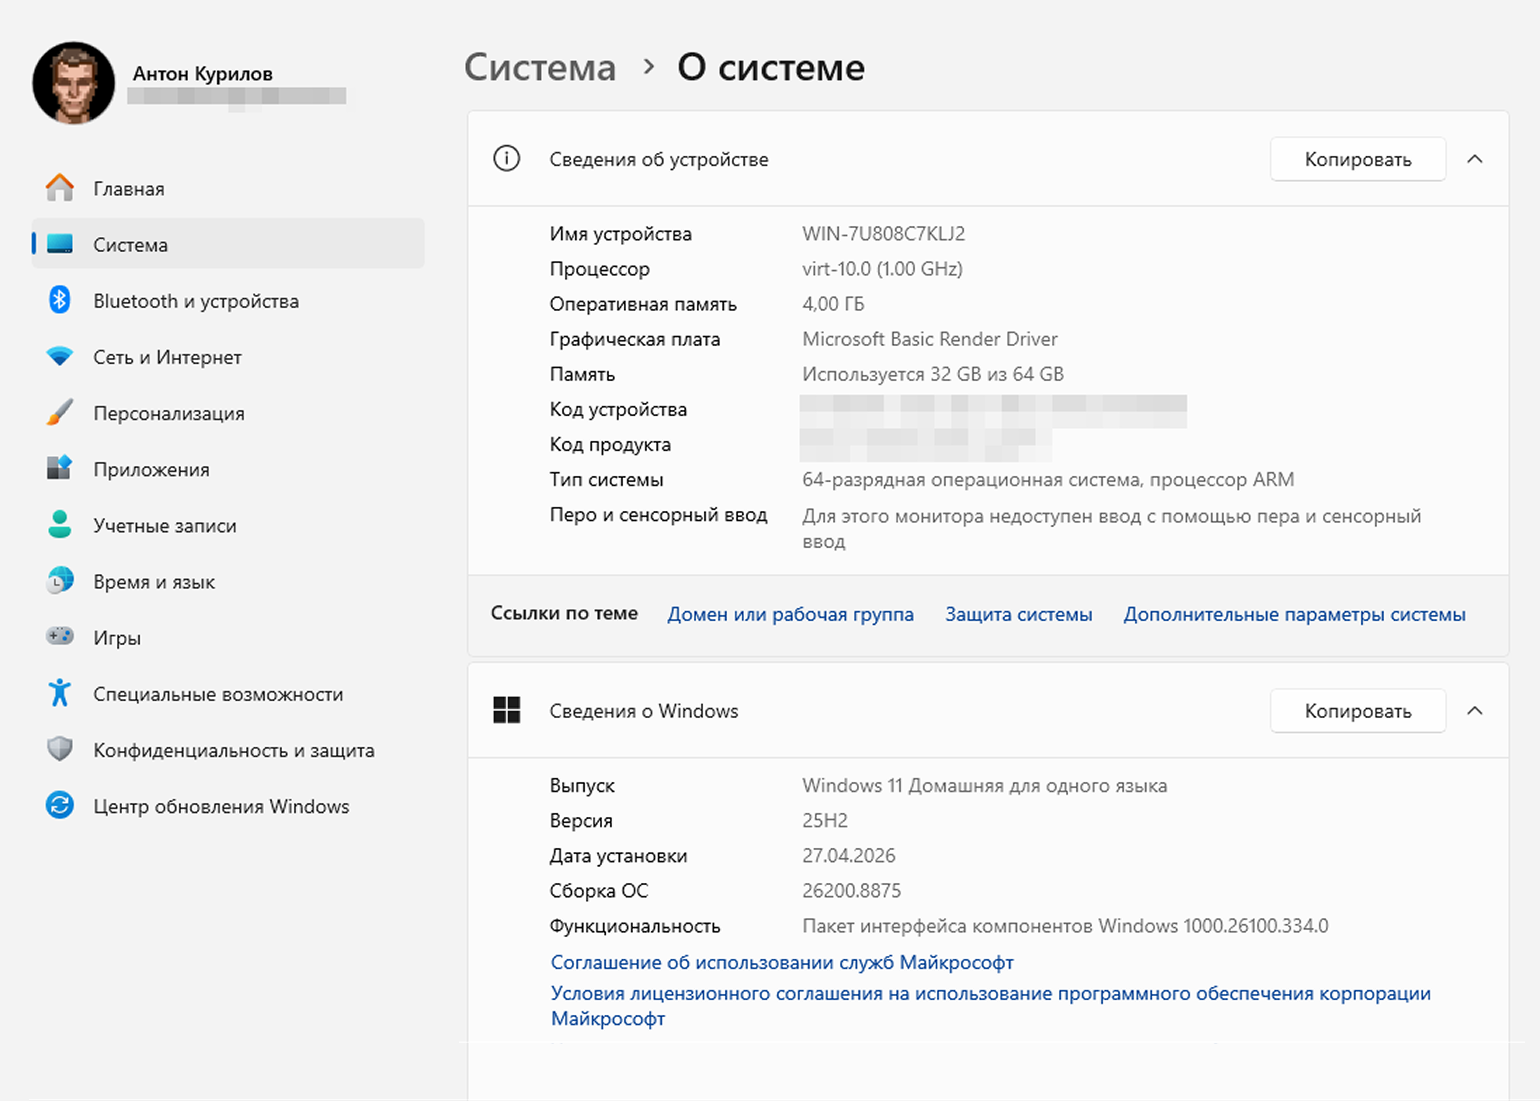Click the Графическая плата label
This screenshot has width=1540, height=1101.
635,338
